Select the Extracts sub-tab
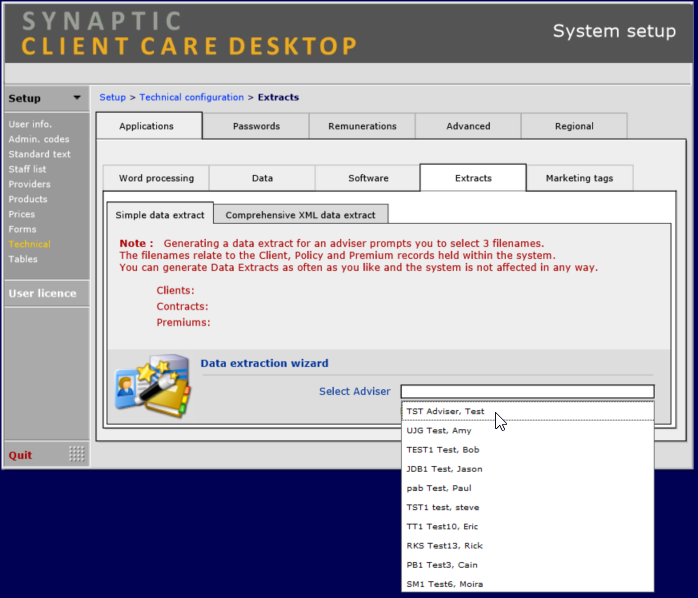This screenshot has width=698, height=598. point(473,178)
